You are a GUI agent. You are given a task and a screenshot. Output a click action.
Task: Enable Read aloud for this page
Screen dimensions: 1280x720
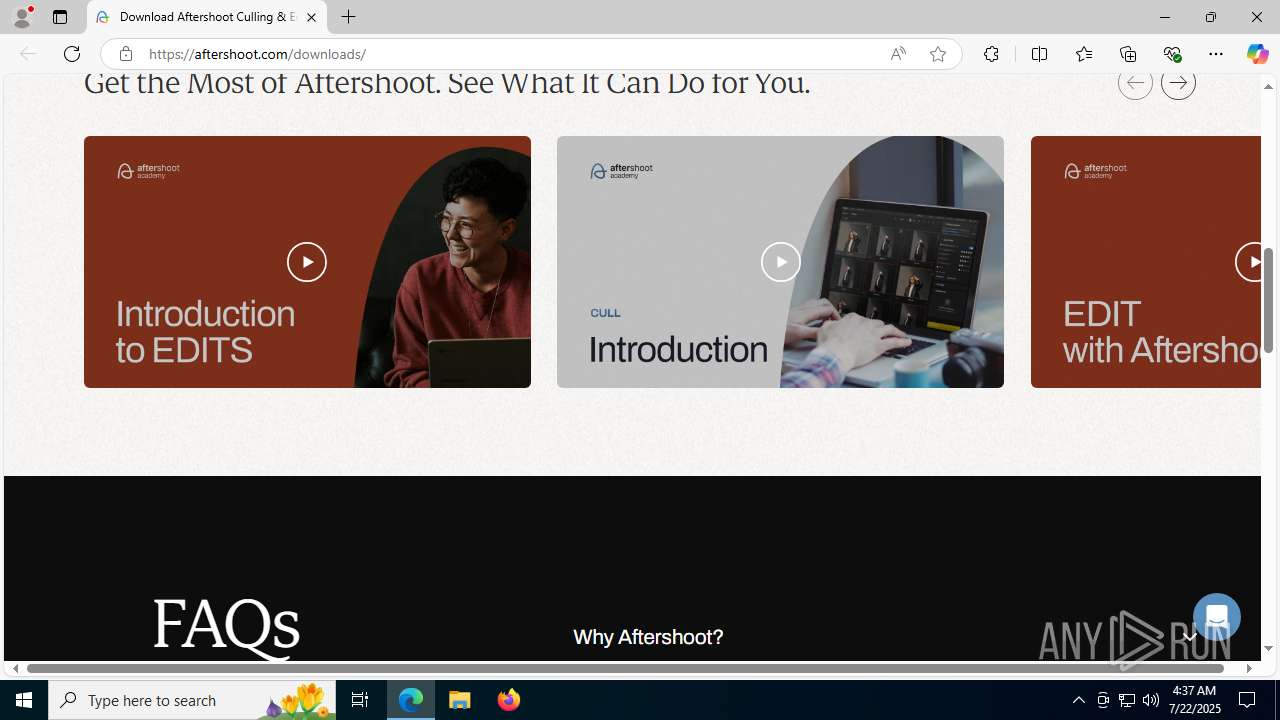coord(898,54)
